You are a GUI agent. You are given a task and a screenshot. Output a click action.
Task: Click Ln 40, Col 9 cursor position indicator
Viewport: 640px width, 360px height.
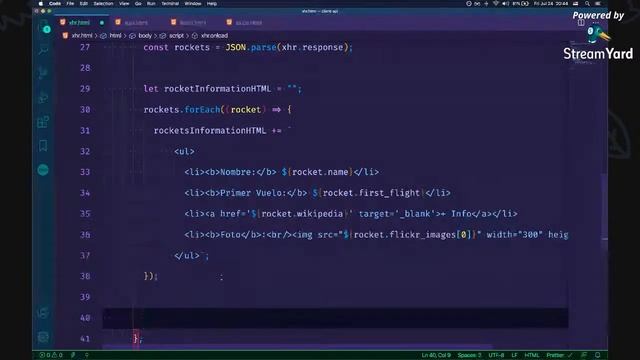[436, 355]
